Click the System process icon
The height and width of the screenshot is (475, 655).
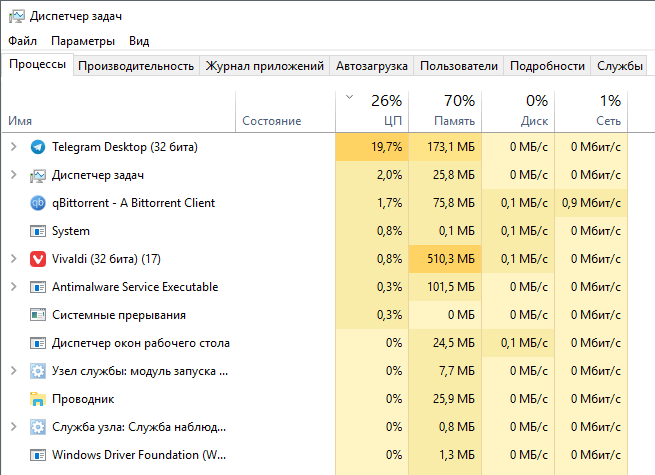click(x=38, y=231)
